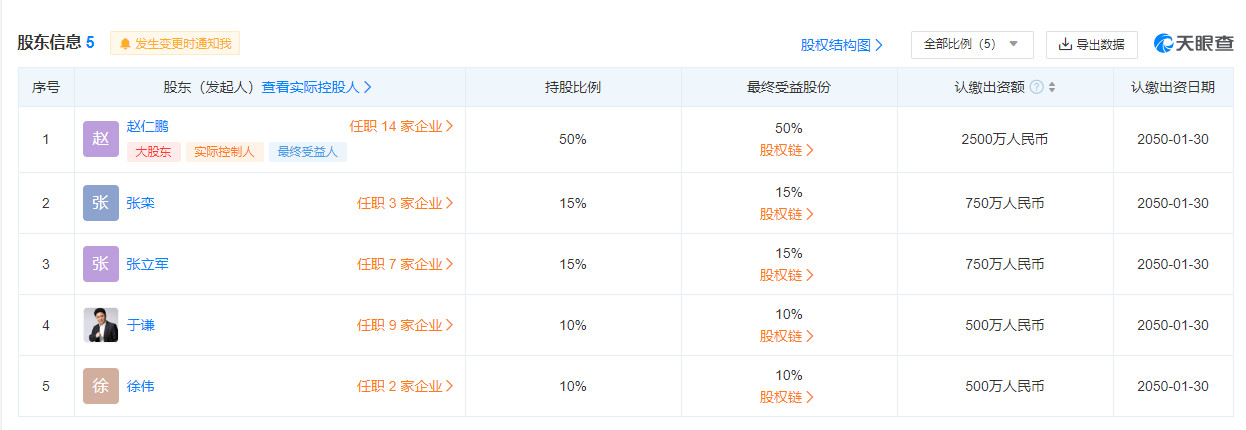The image size is (1246, 430).
Task: Click the bell 发生变更时通知我 button
Action: (x=175, y=44)
